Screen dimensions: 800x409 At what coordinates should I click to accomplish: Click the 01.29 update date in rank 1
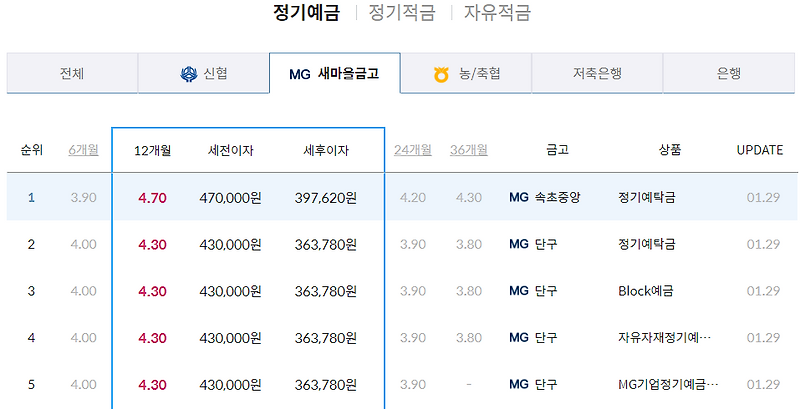[x=763, y=197]
